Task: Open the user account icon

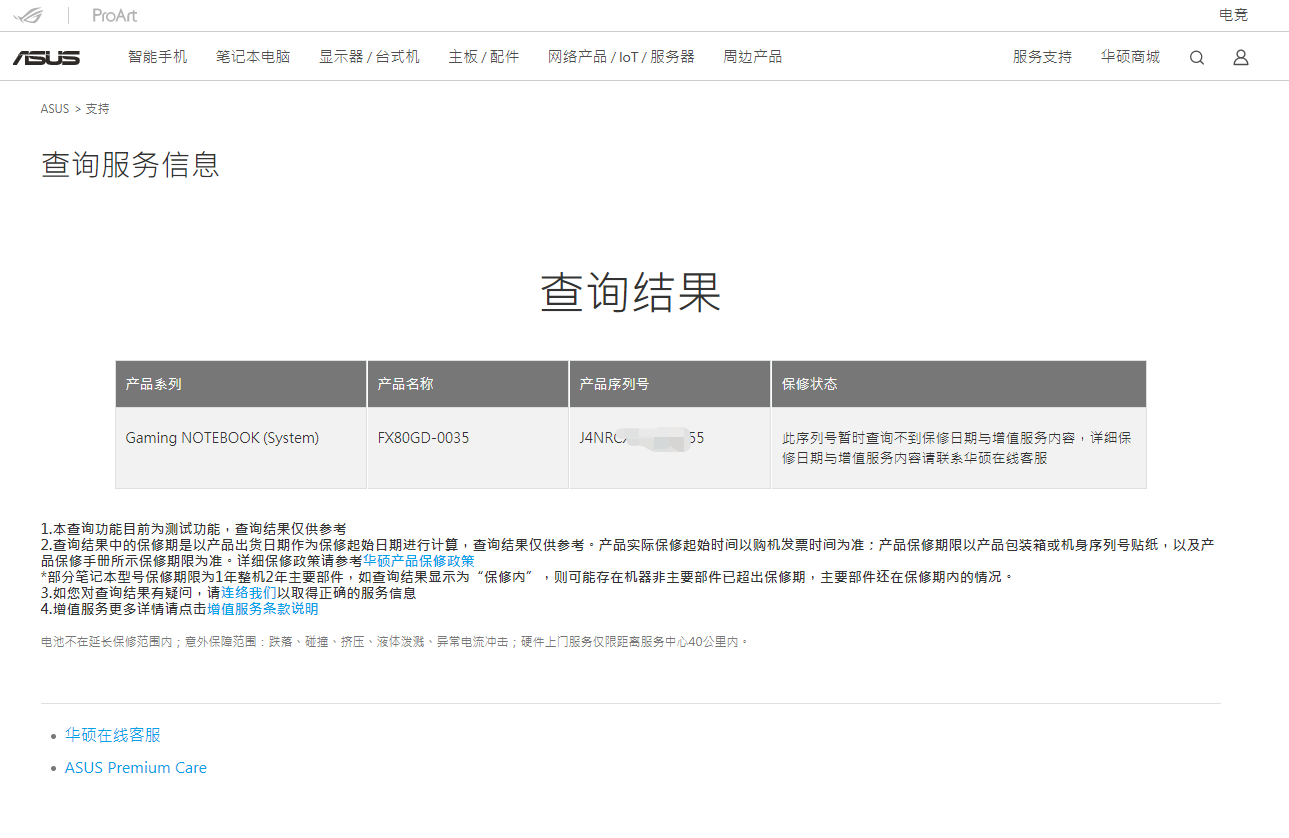Action: (1240, 58)
